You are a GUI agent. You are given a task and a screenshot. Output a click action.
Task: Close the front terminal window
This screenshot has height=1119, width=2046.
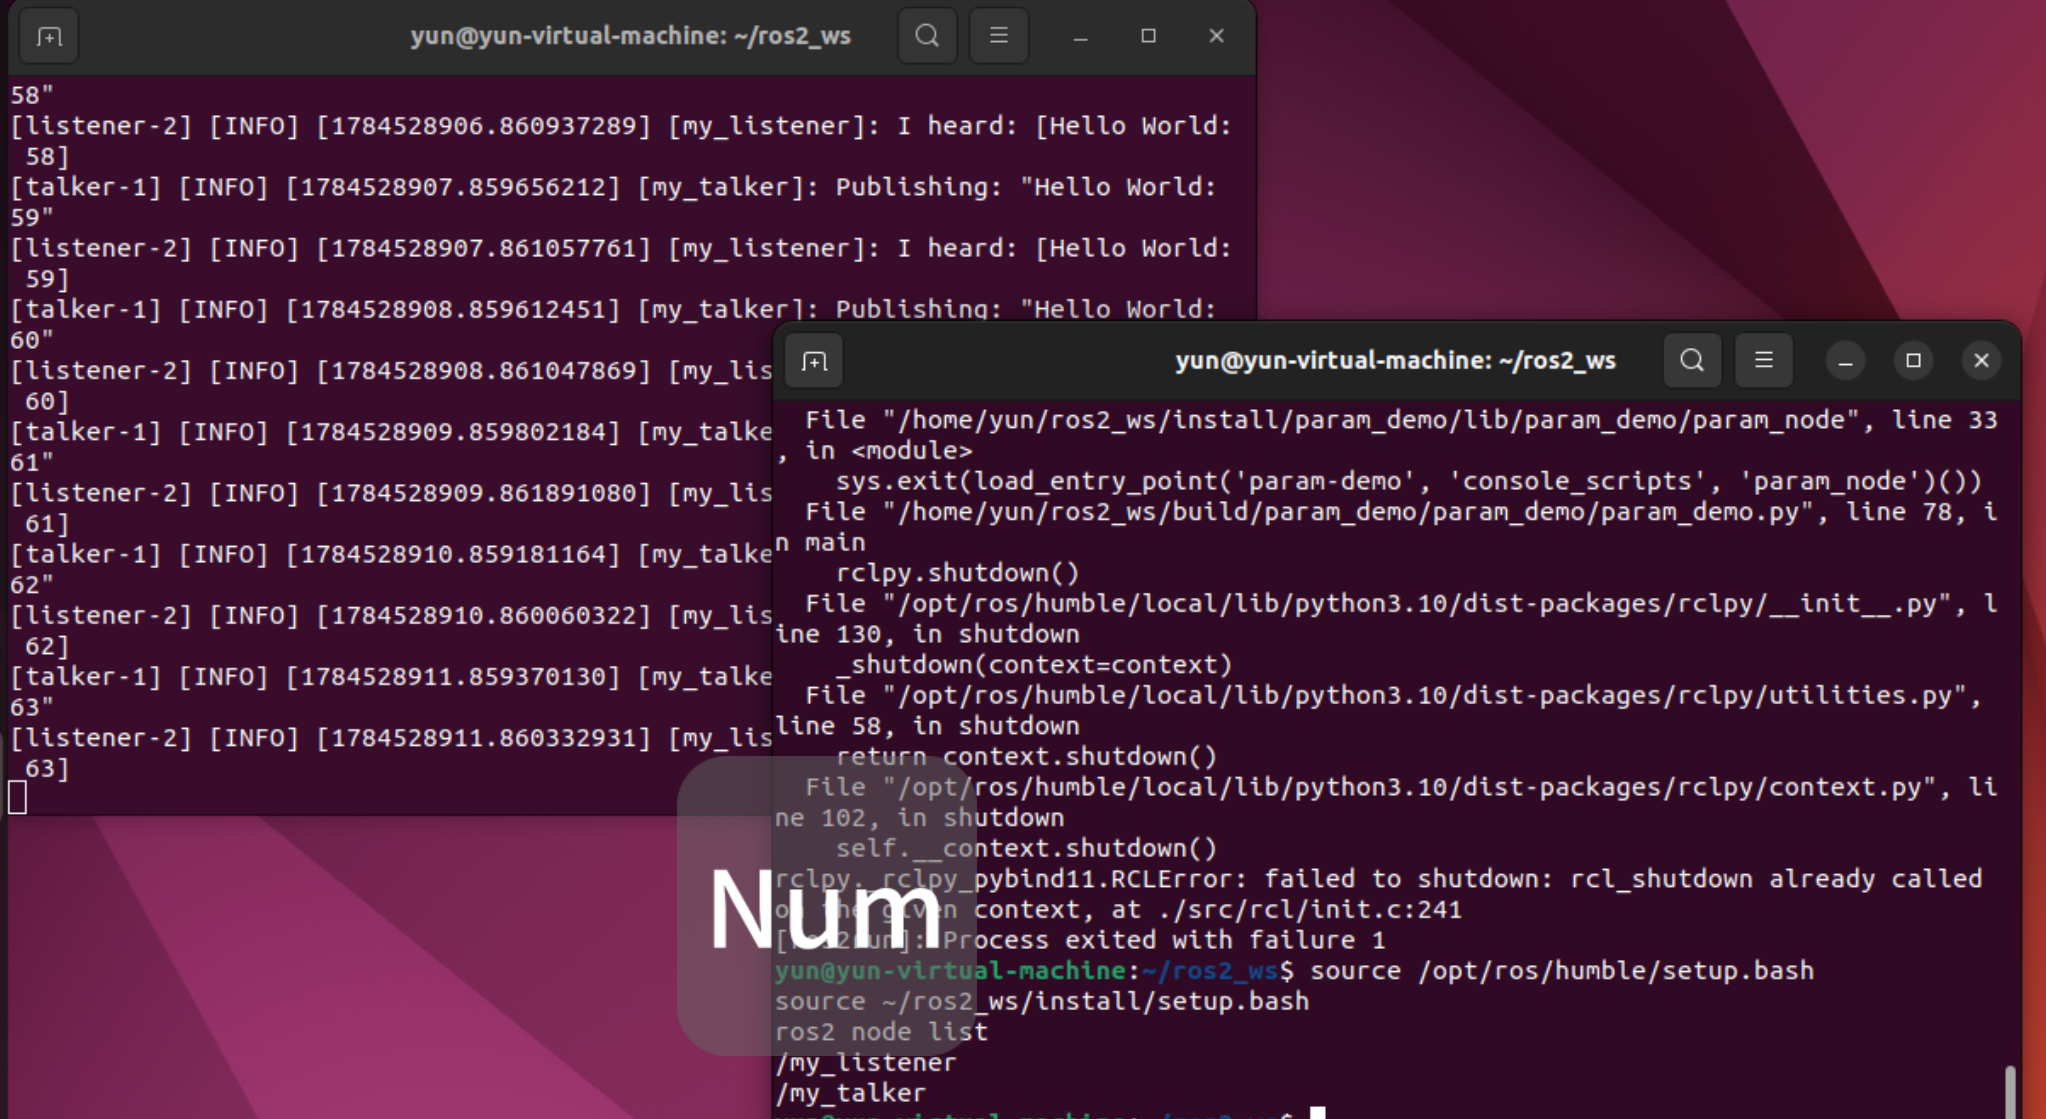(1981, 361)
